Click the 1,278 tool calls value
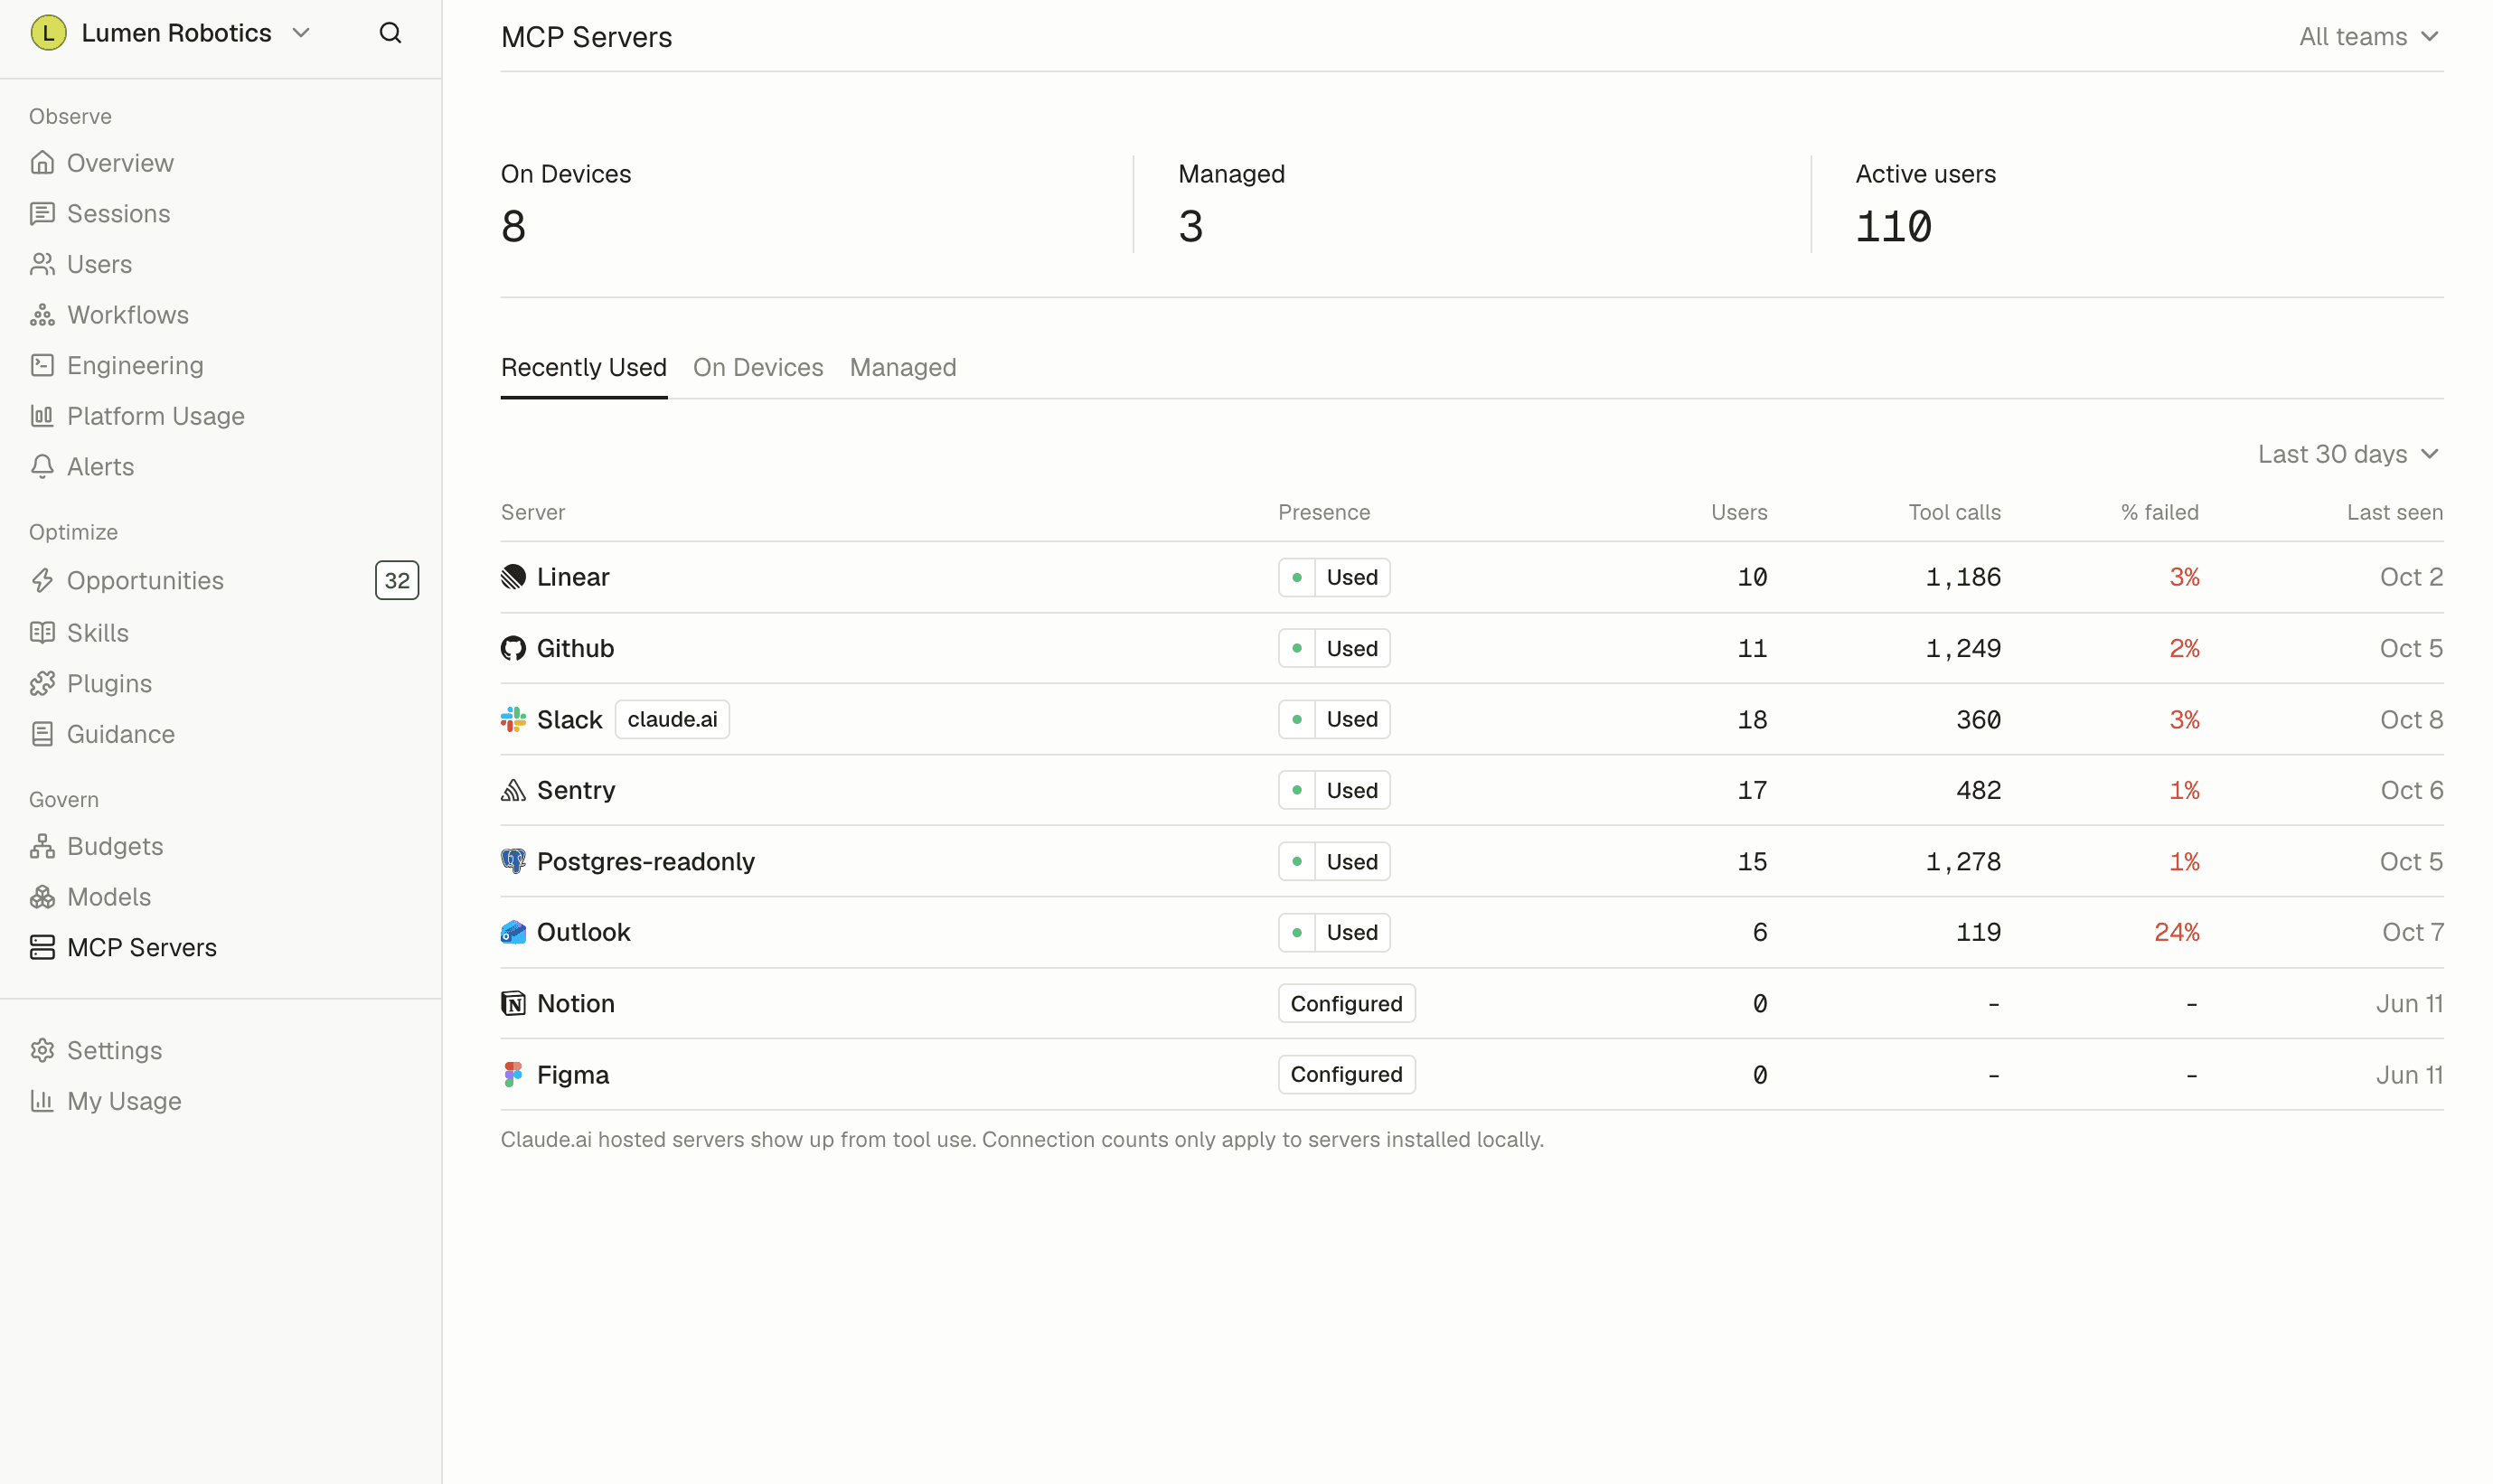 (1963, 861)
